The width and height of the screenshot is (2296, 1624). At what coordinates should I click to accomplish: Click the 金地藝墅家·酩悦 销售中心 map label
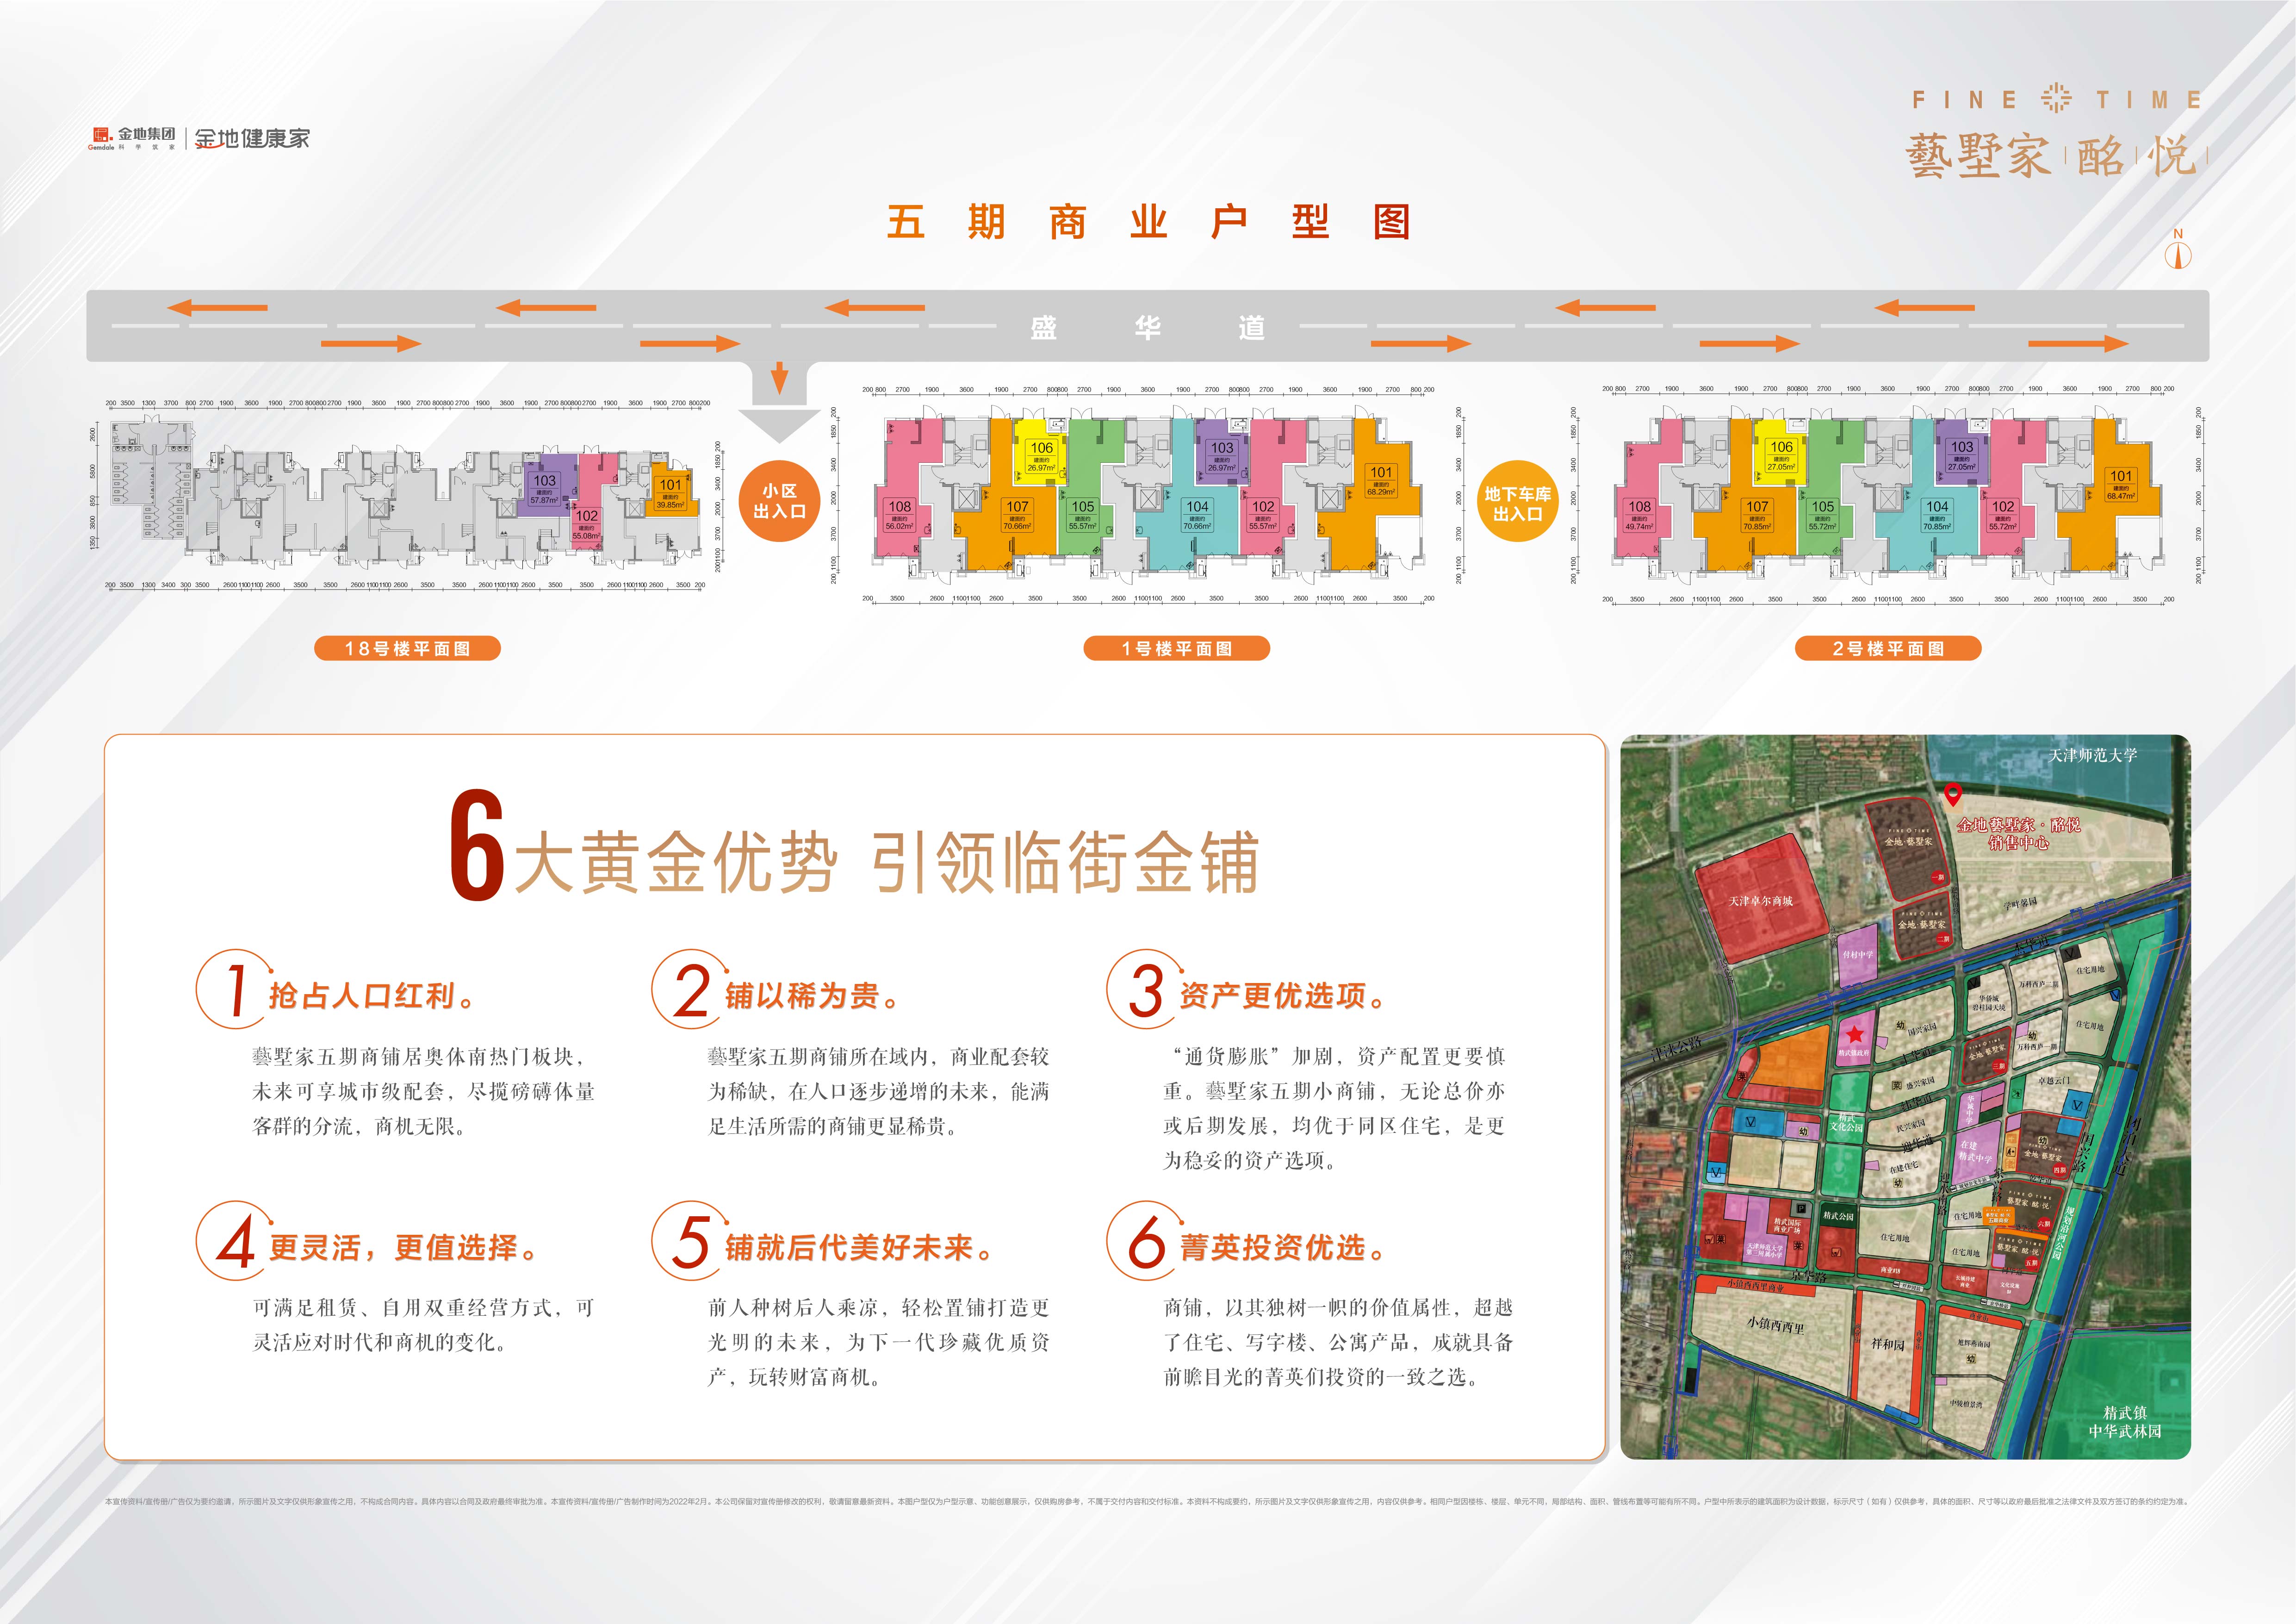[2018, 833]
